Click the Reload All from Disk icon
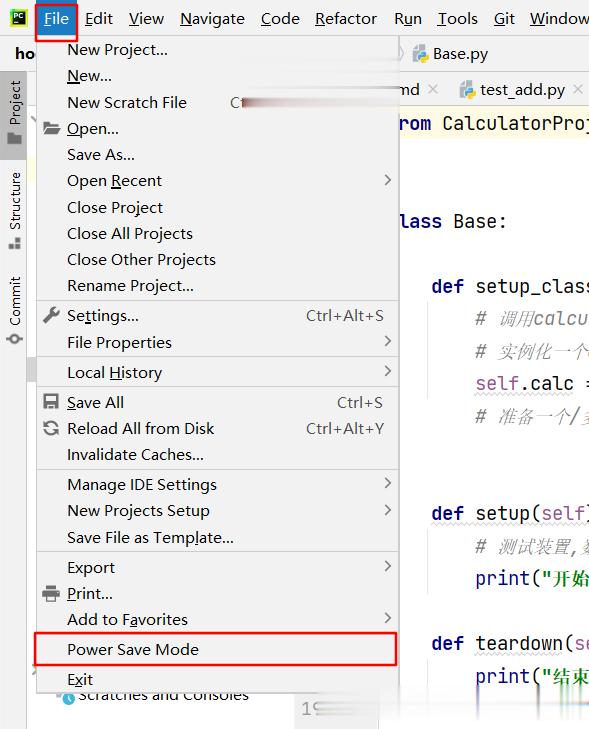The height and width of the screenshot is (729, 589). (51, 428)
